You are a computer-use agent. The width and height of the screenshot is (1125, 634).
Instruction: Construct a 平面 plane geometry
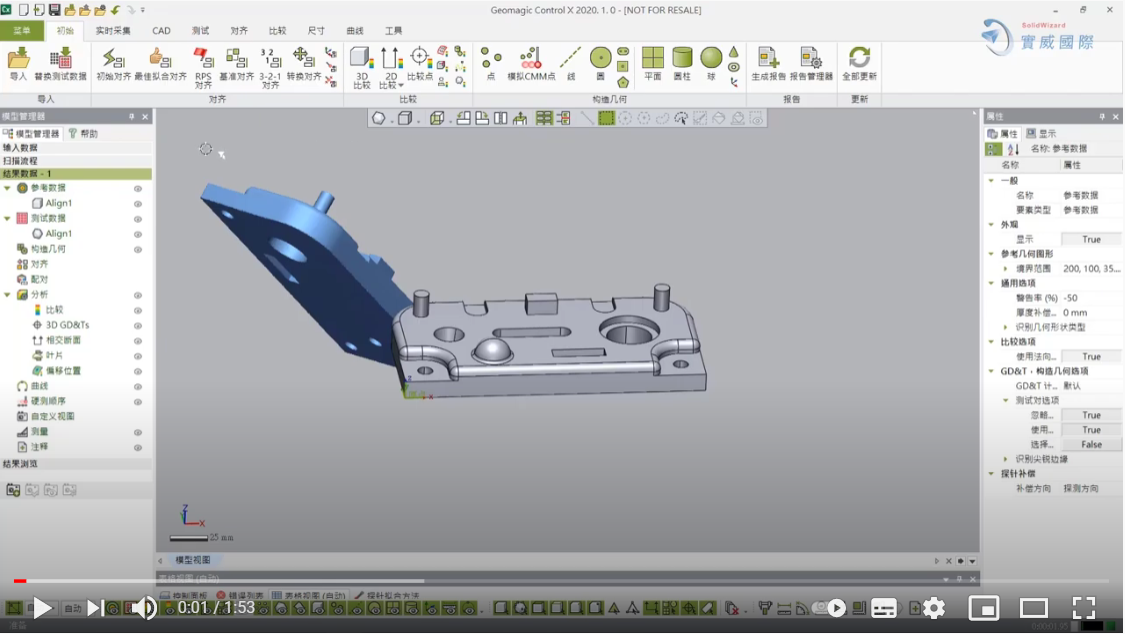pyautogui.click(x=653, y=64)
